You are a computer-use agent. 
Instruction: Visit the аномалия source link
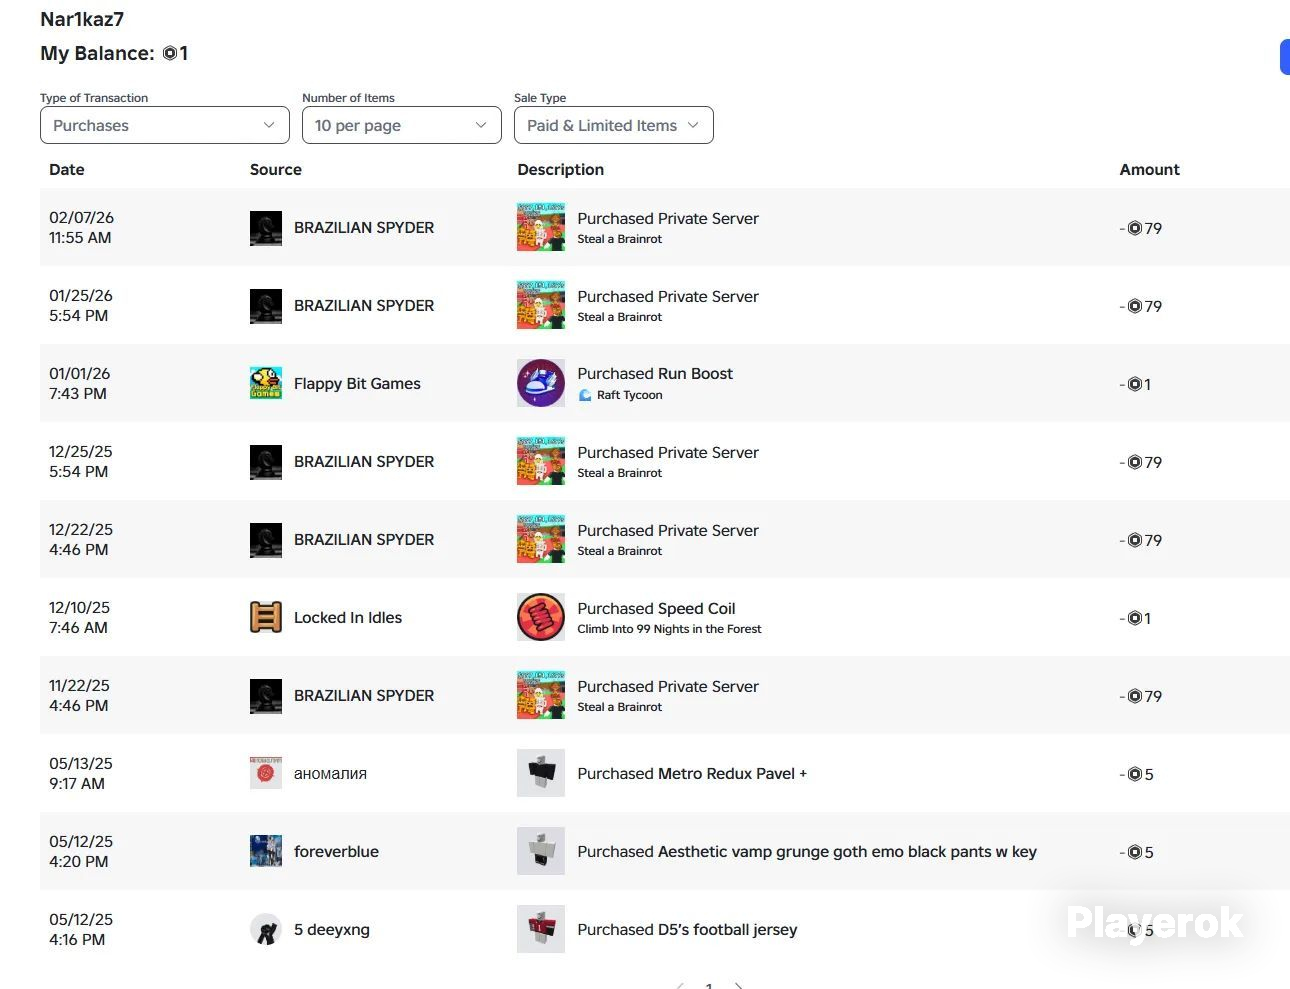point(330,774)
